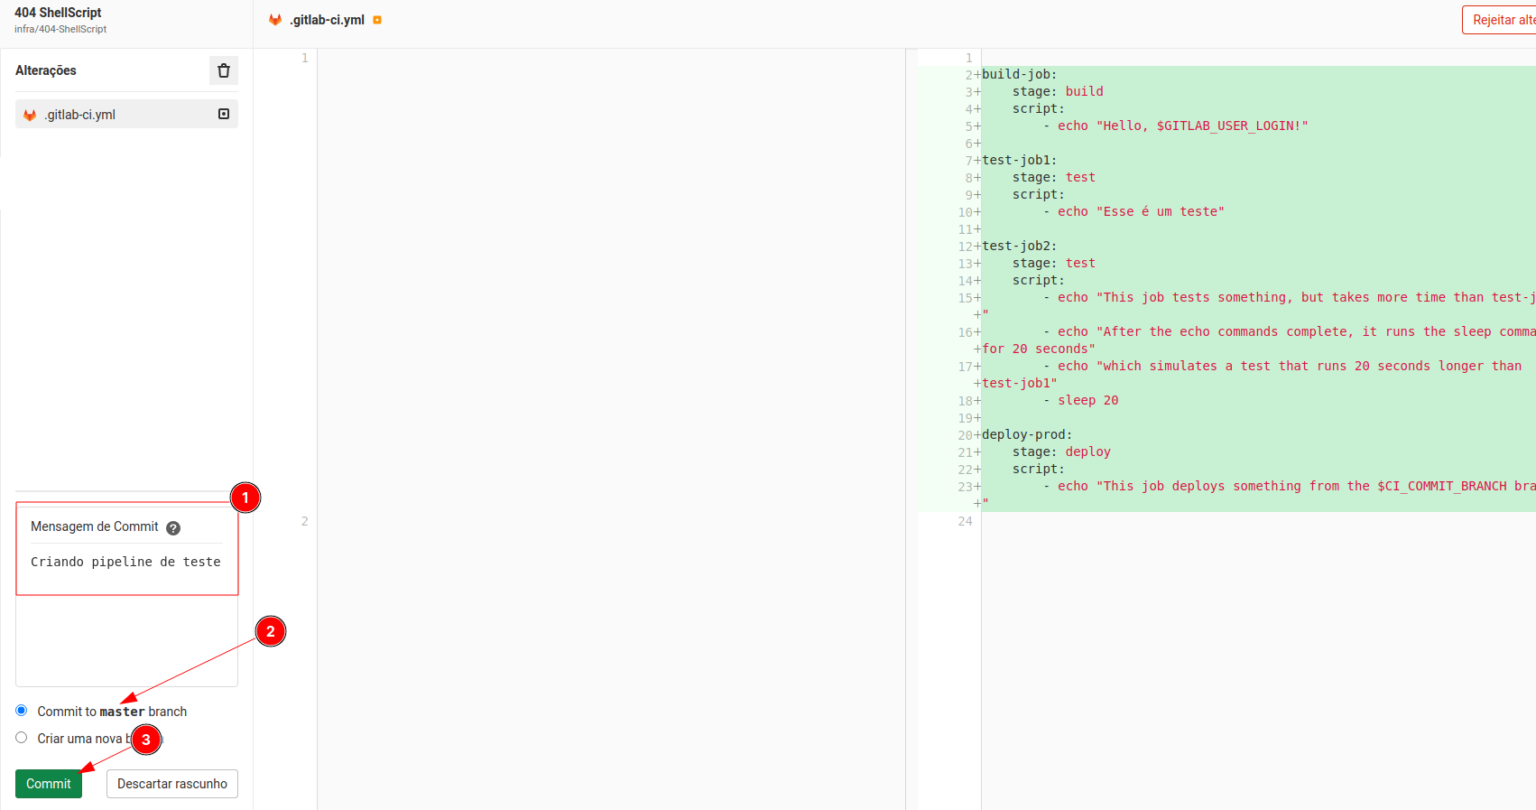This screenshot has width=1536, height=810.
Task: Click the trash icon beside Alterações
Action: click(223, 71)
